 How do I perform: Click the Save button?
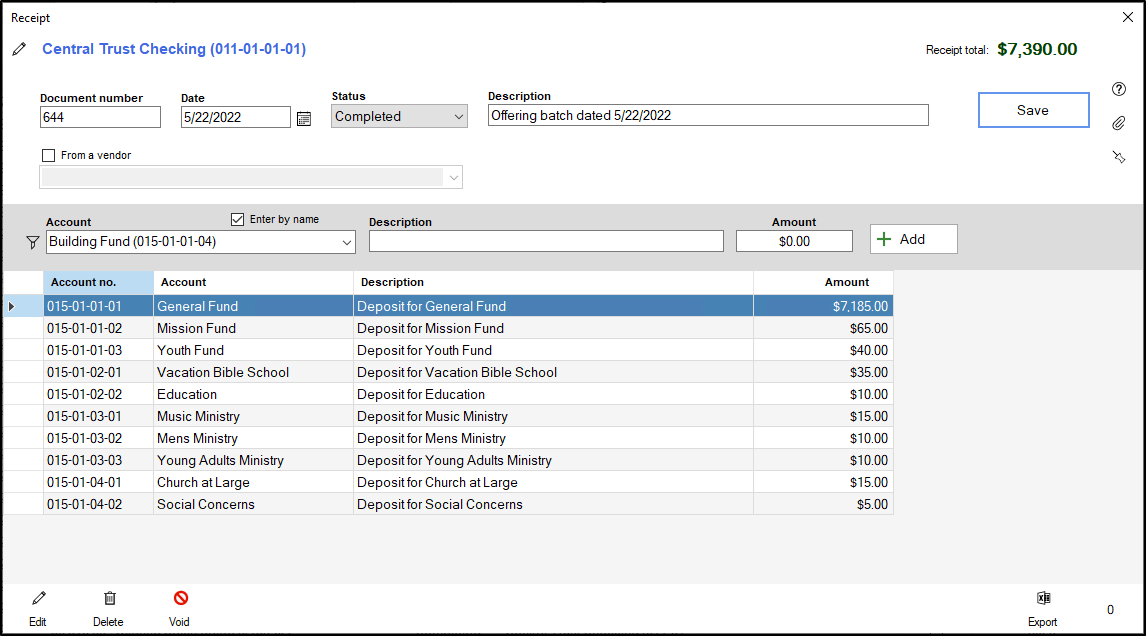point(1032,110)
